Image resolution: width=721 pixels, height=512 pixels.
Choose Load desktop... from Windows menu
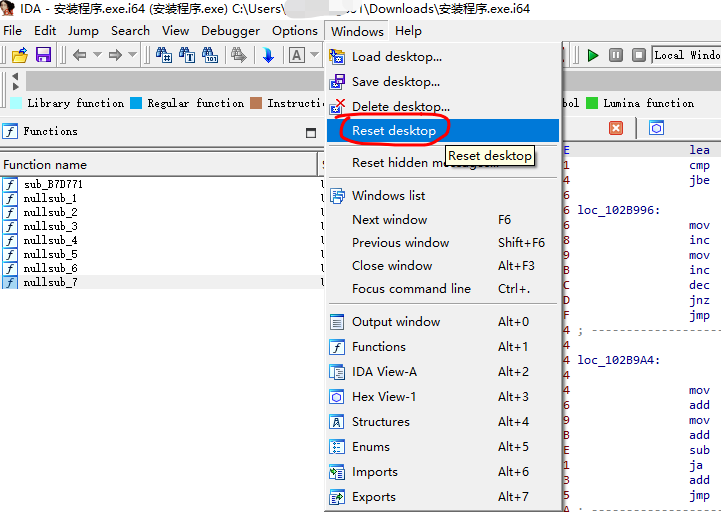(443, 57)
